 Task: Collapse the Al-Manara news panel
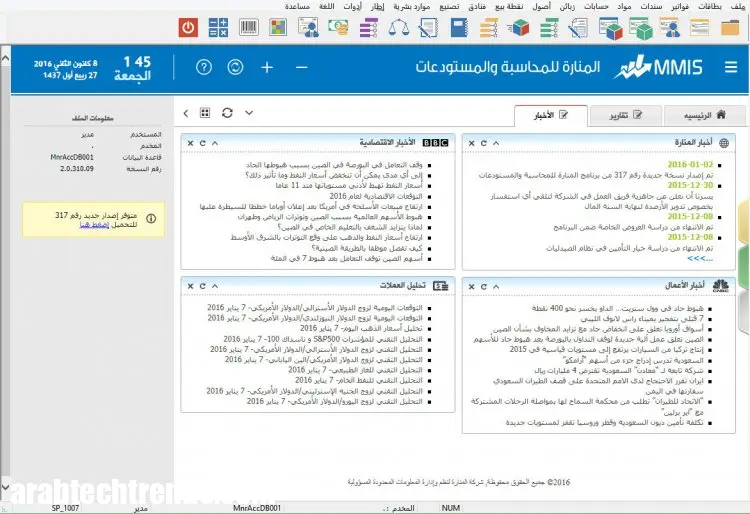[495, 142]
